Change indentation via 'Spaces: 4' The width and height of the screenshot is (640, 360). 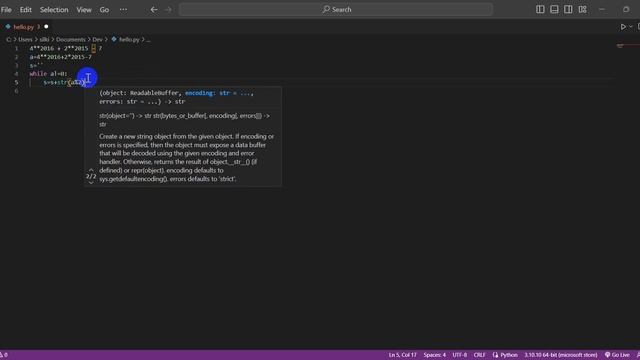(x=434, y=355)
